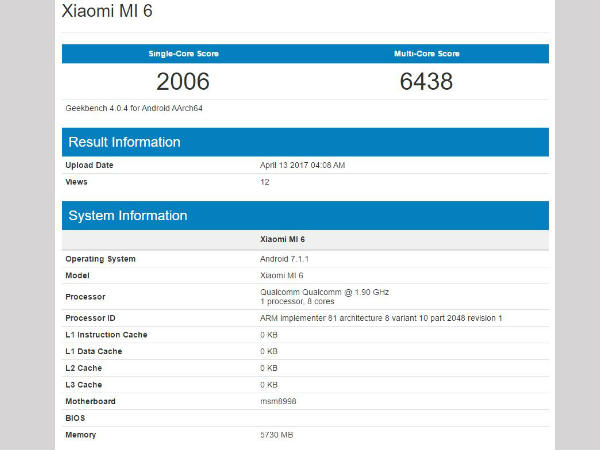600x450 pixels.
Task: Click the Xiaomi MI 6 page title
Action: pos(107,11)
